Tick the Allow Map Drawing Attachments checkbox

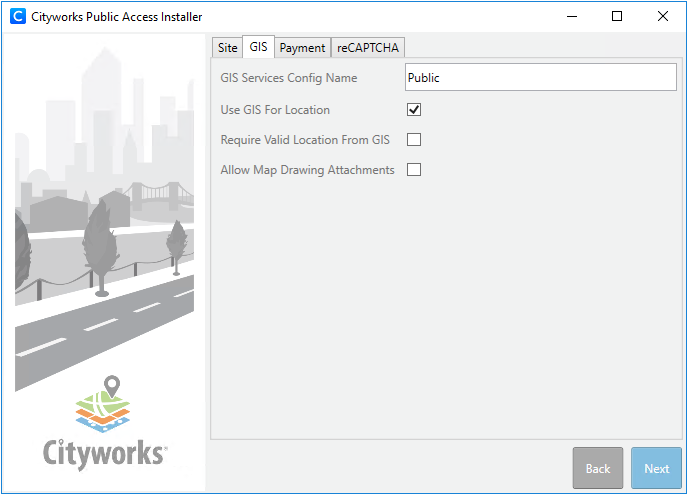414,170
